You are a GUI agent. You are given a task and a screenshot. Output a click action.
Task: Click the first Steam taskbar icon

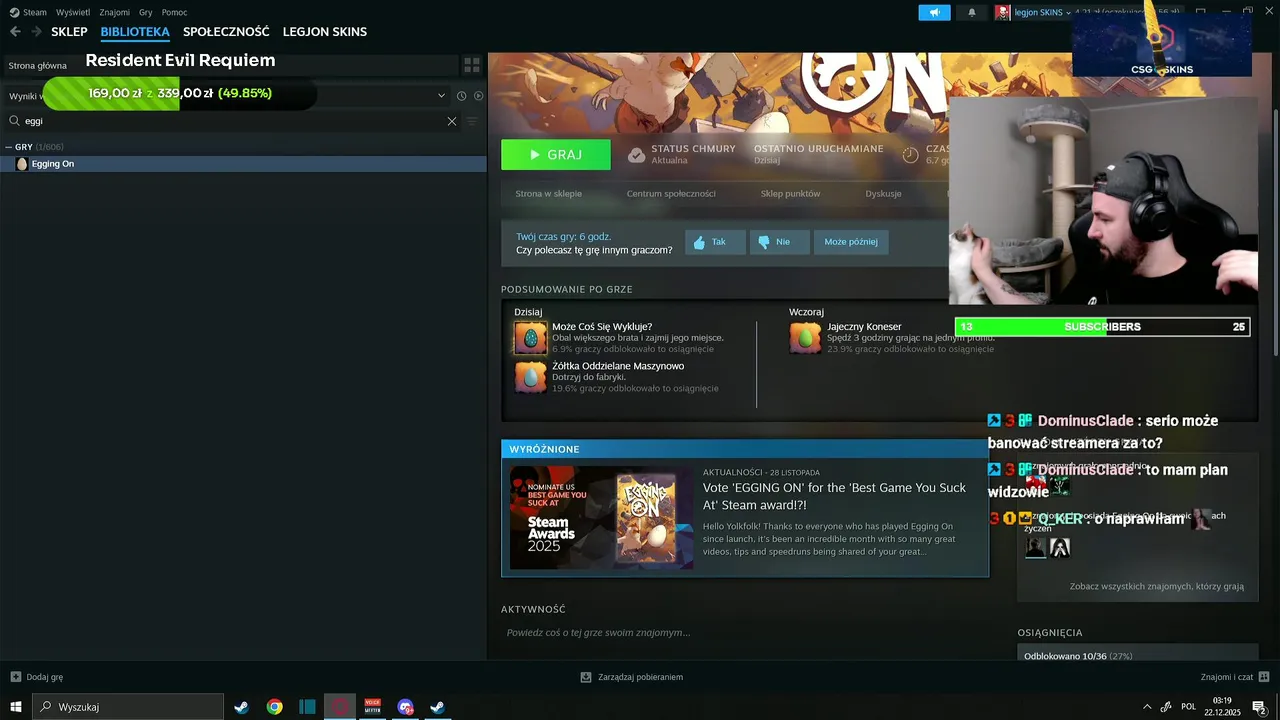click(x=241, y=707)
